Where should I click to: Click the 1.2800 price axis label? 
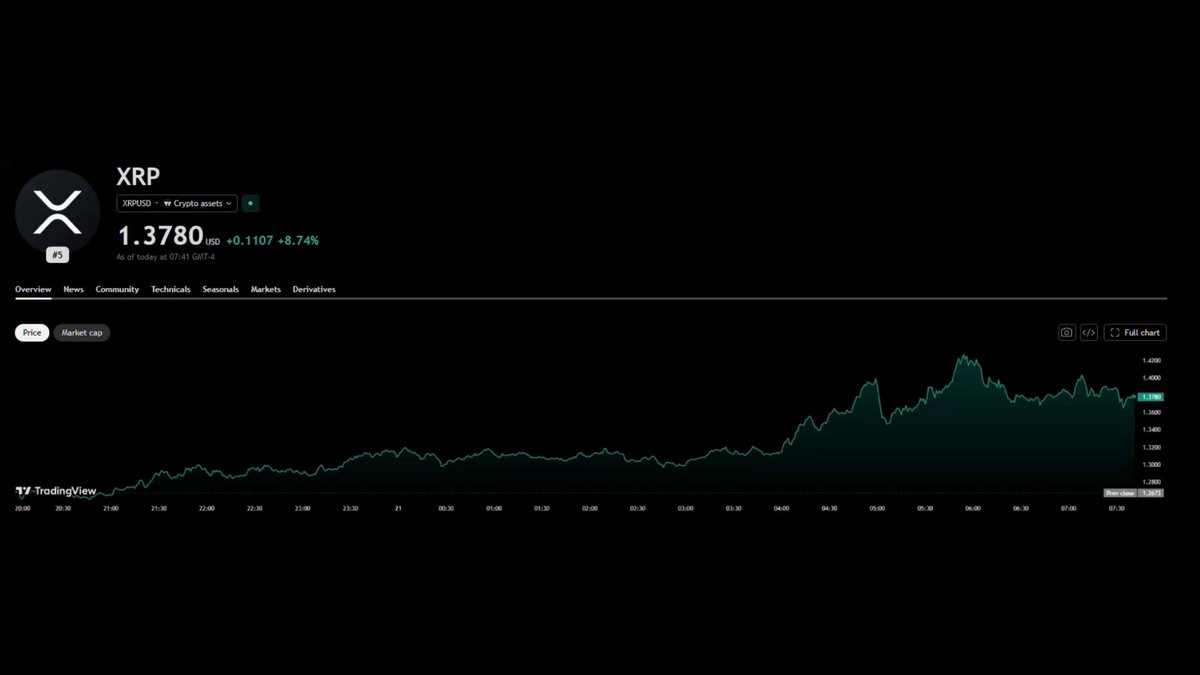click(1152, 481)
